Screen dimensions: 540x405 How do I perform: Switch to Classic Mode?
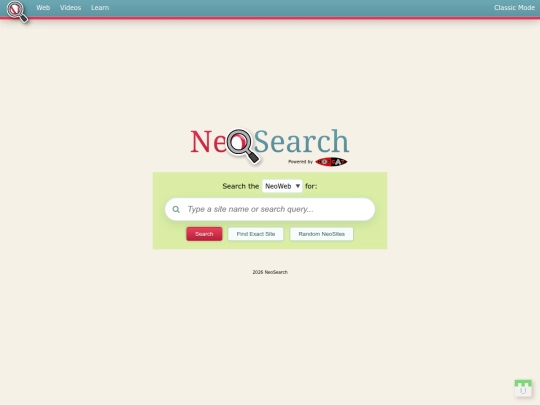click(x=514, y=8)
